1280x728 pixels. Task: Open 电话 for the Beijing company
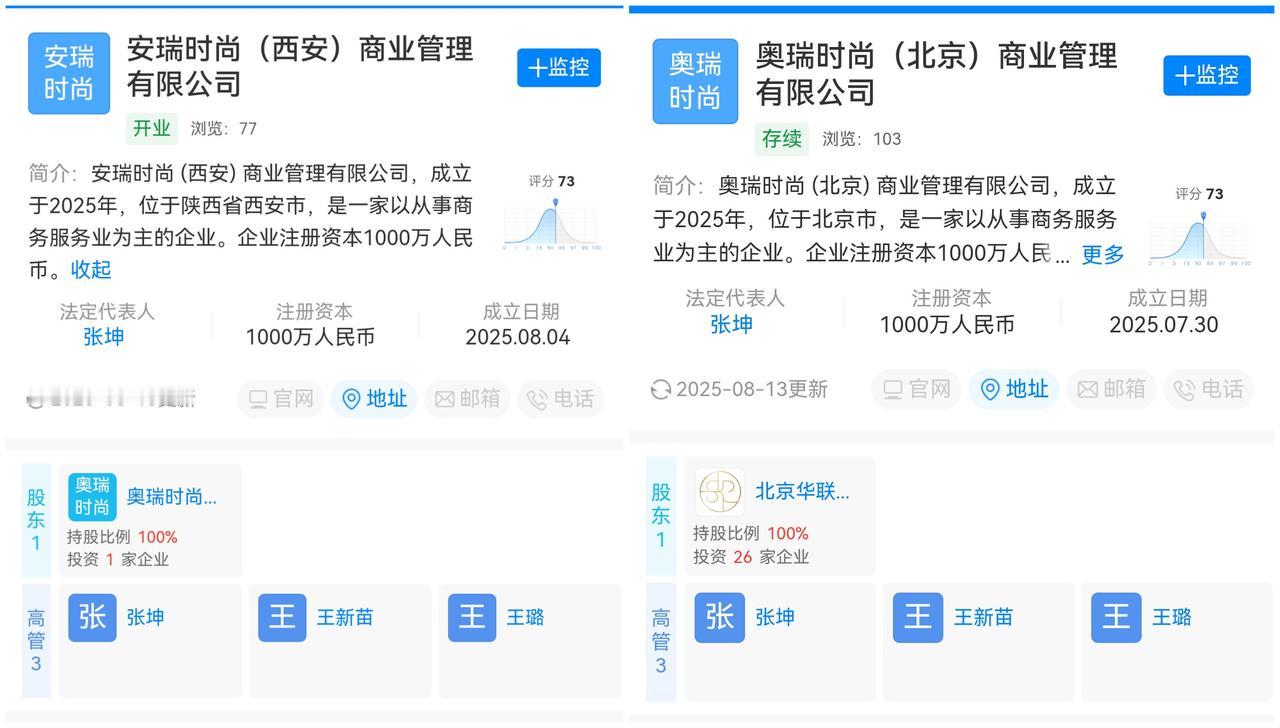(x=1209, y=389)
